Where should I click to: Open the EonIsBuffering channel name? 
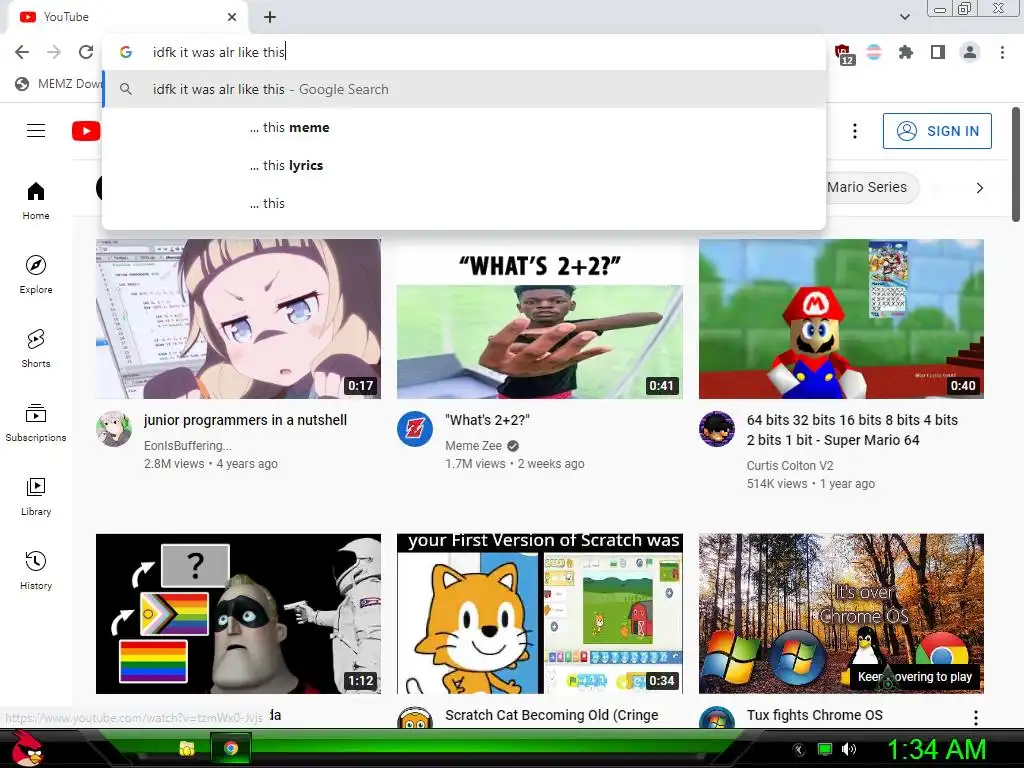187,445
